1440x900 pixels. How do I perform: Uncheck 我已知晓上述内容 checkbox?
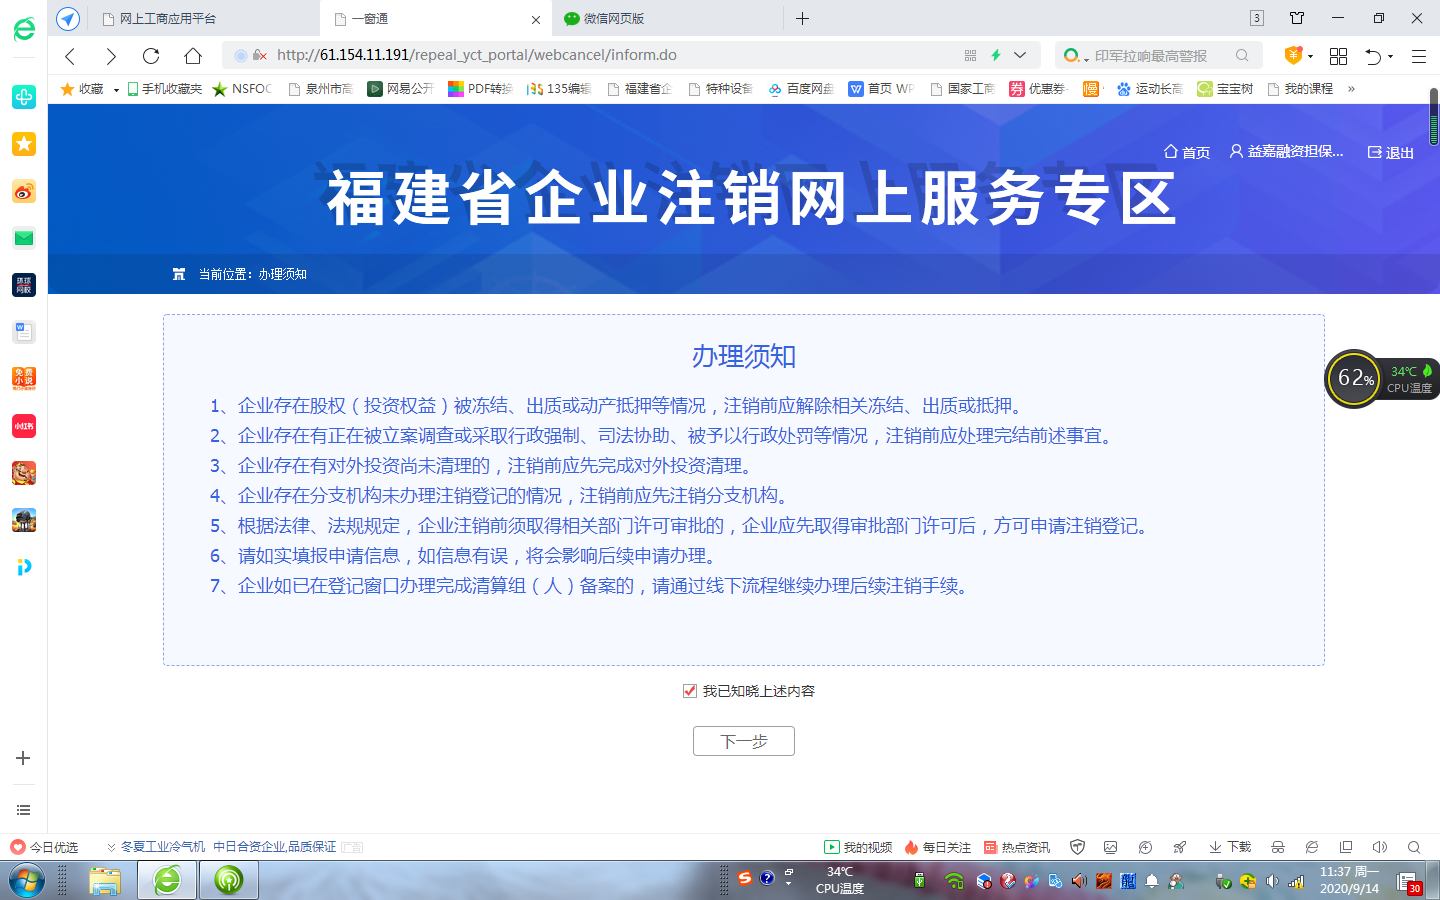point(690,691)
